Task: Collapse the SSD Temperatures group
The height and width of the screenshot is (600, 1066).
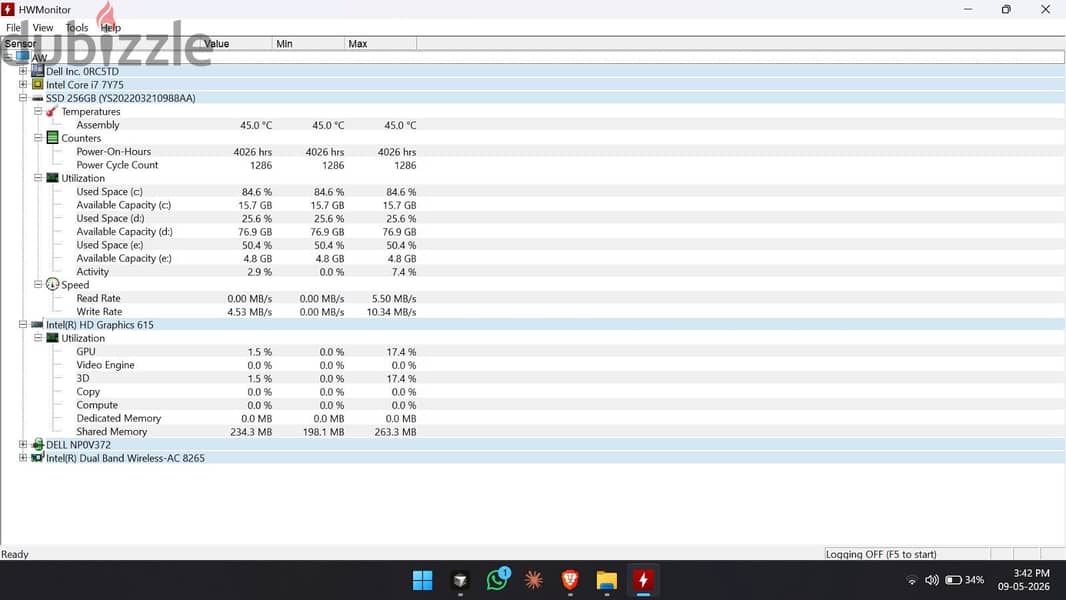Action: [x=38, y=111]
